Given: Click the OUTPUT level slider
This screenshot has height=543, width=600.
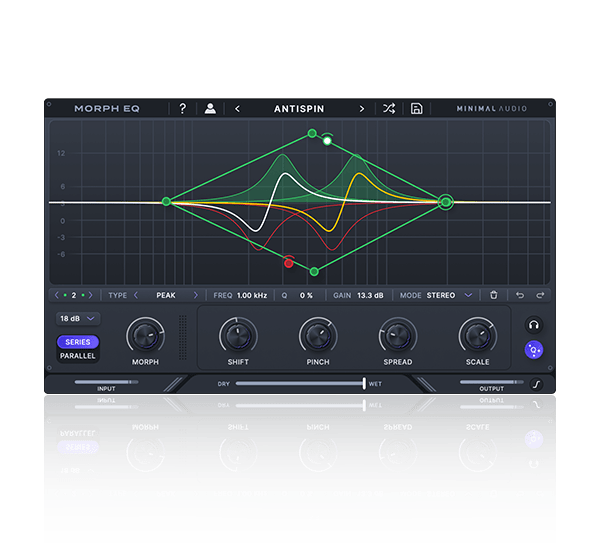Looking at the screenshot, I should 492,382.
